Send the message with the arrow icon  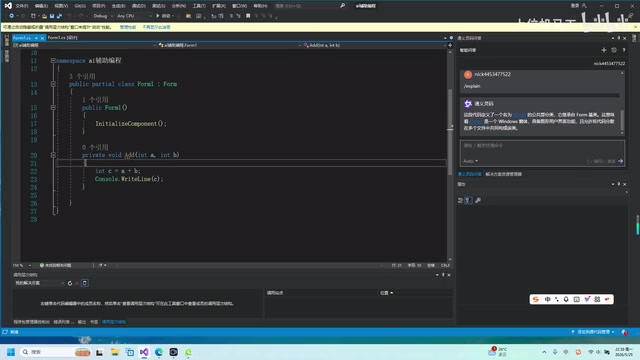(x=620, y=161)
